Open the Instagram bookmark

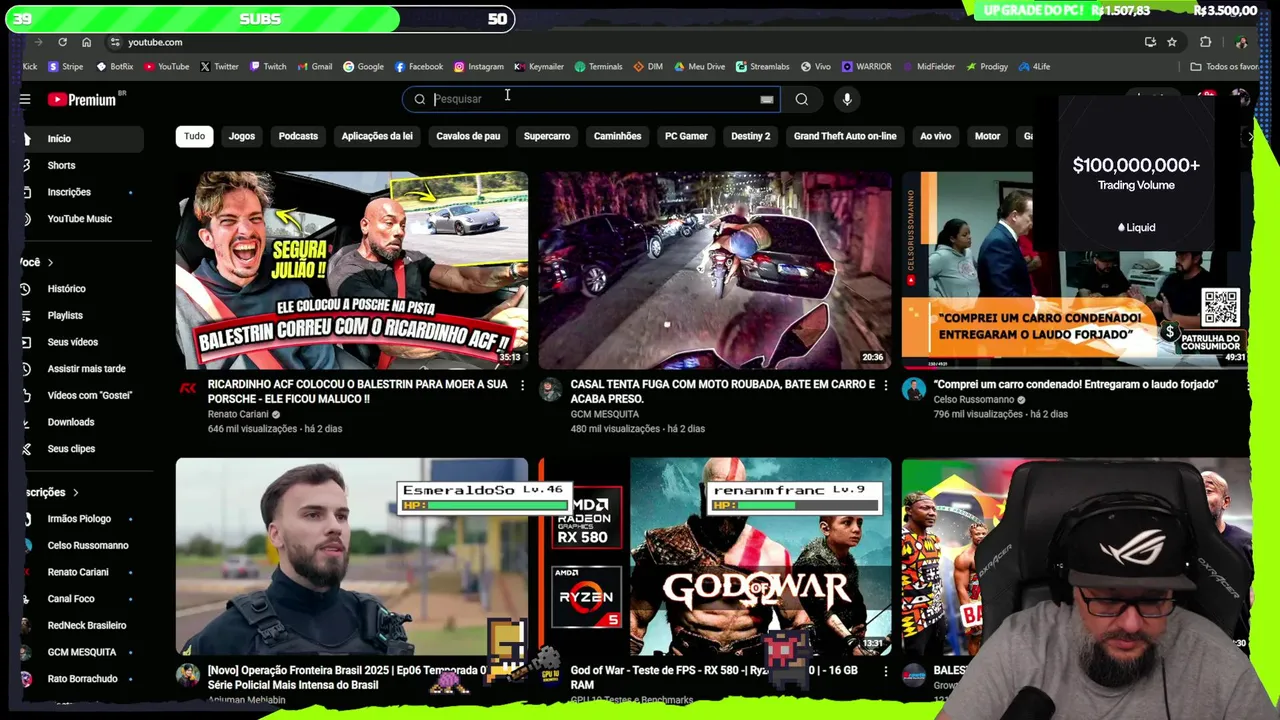(479, 67)
